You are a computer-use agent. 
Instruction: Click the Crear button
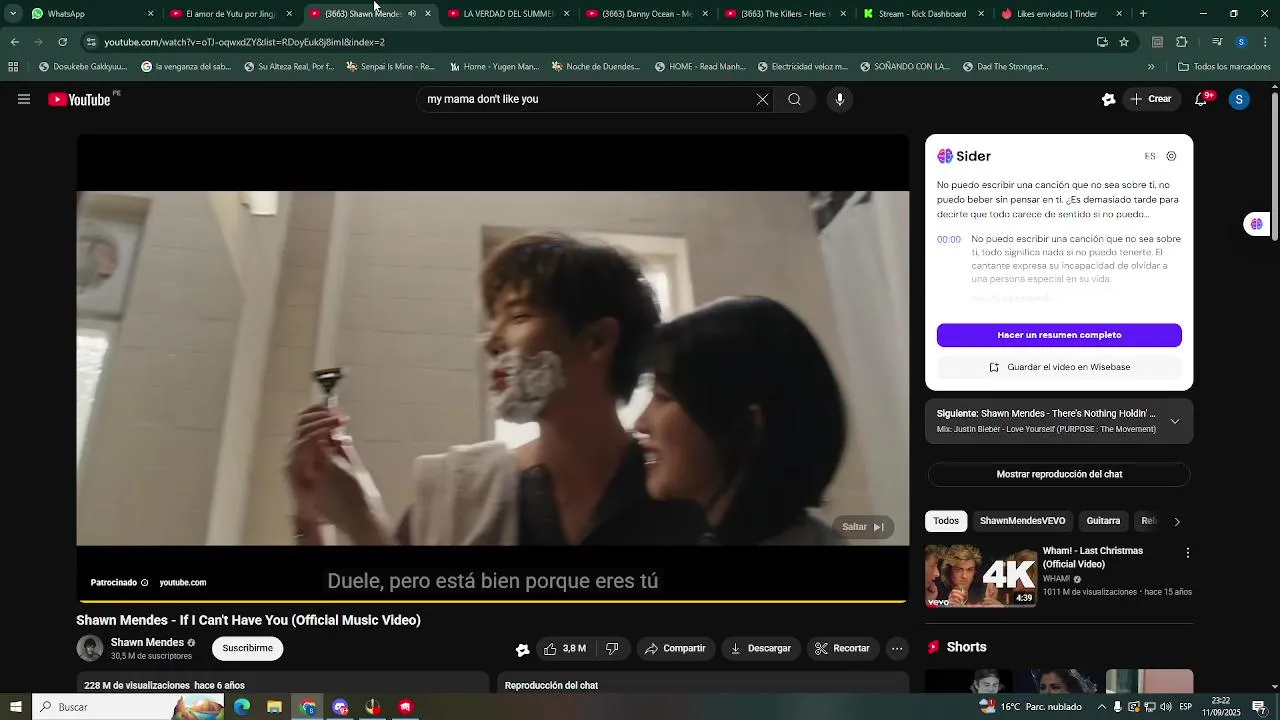click(x=1151, y=99)
